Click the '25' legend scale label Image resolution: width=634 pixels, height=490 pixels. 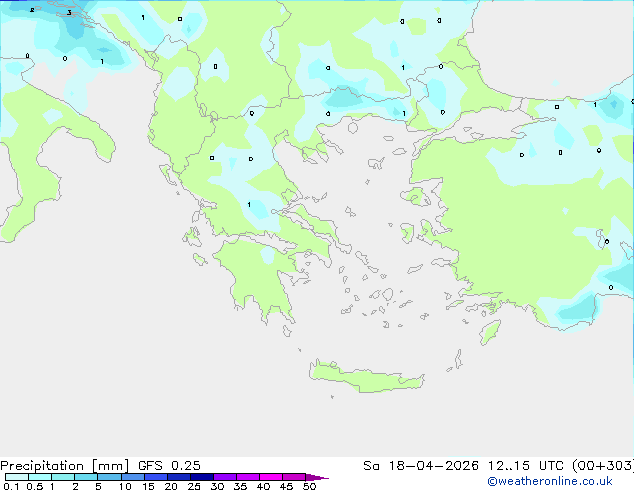pos(194,486)
